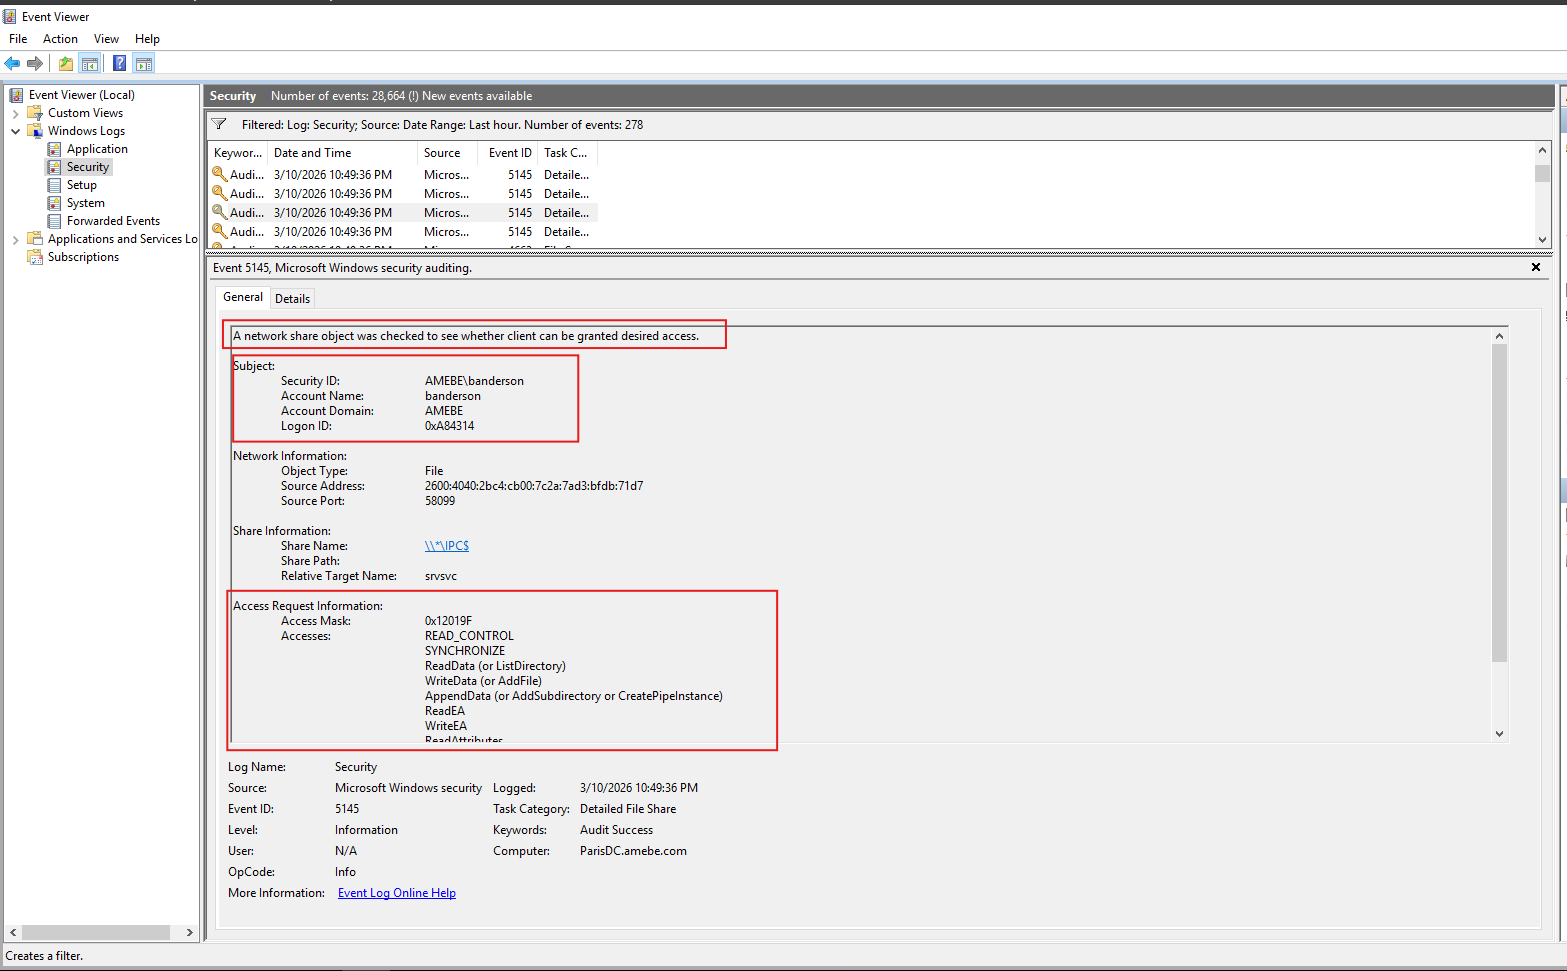Image resolution: width=1567 pixels, height=971 pixels.
Task: Click the Event Viewer title bar icon
Action: 10,17
